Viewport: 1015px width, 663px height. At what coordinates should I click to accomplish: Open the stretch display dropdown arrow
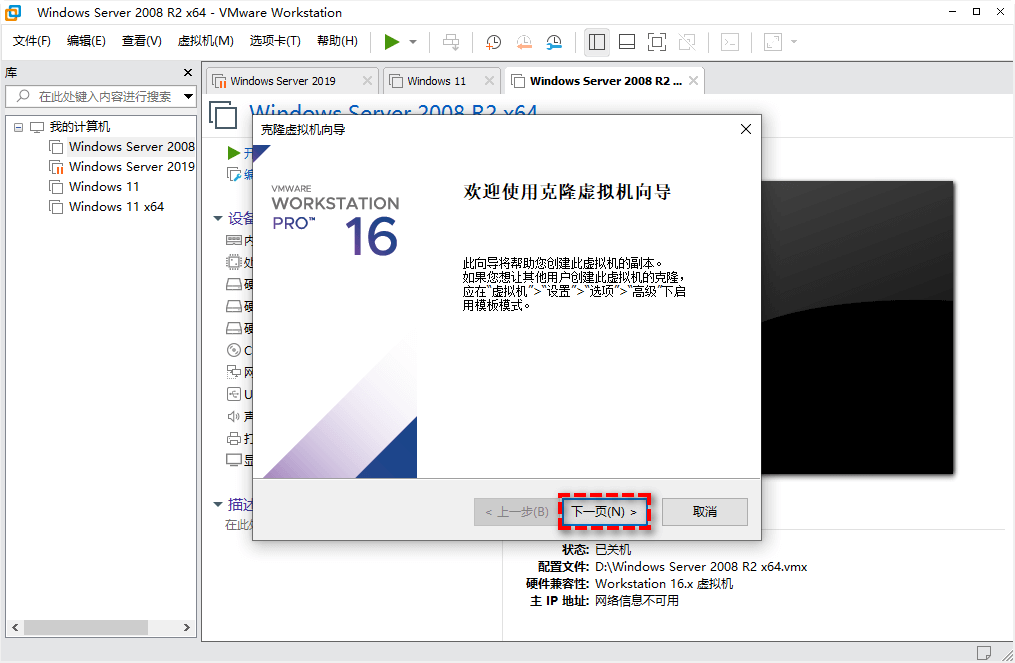pos(794,42)
